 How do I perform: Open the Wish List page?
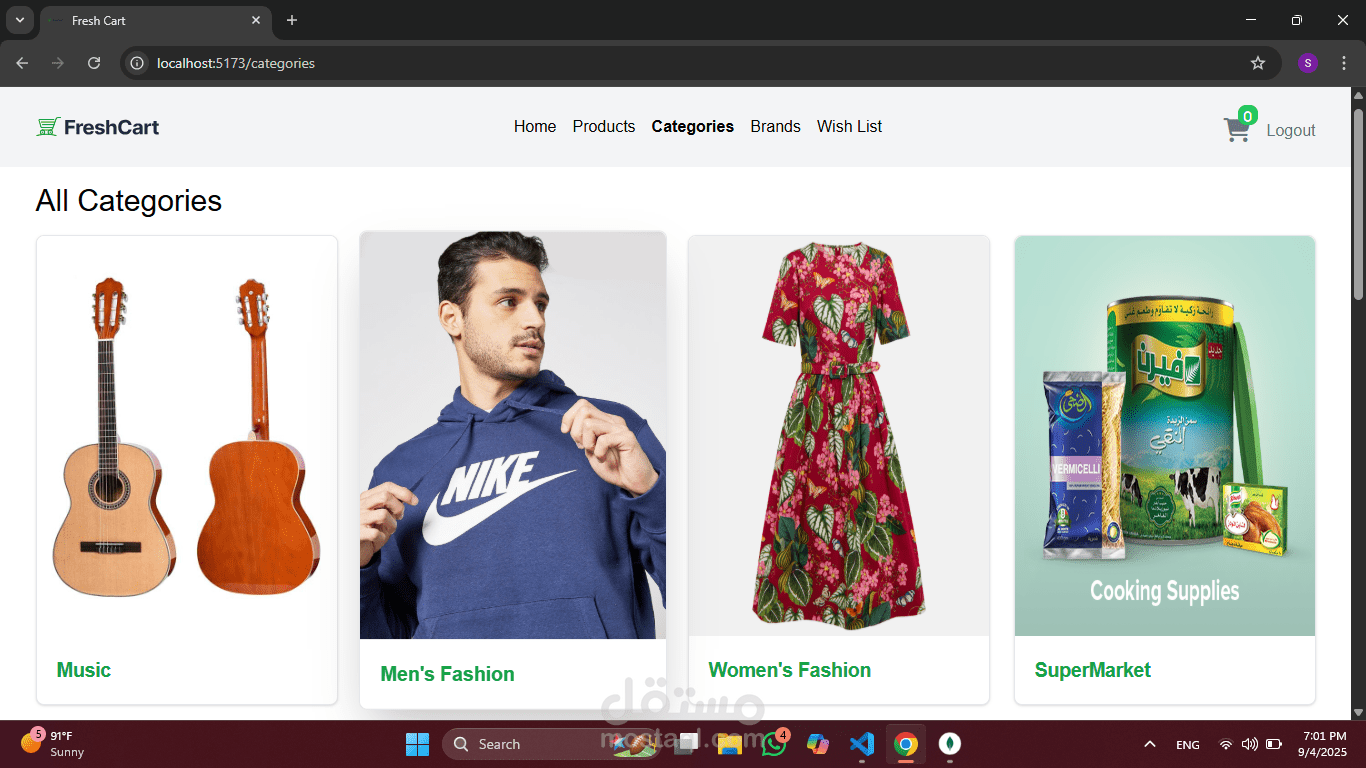click(850, 127)
